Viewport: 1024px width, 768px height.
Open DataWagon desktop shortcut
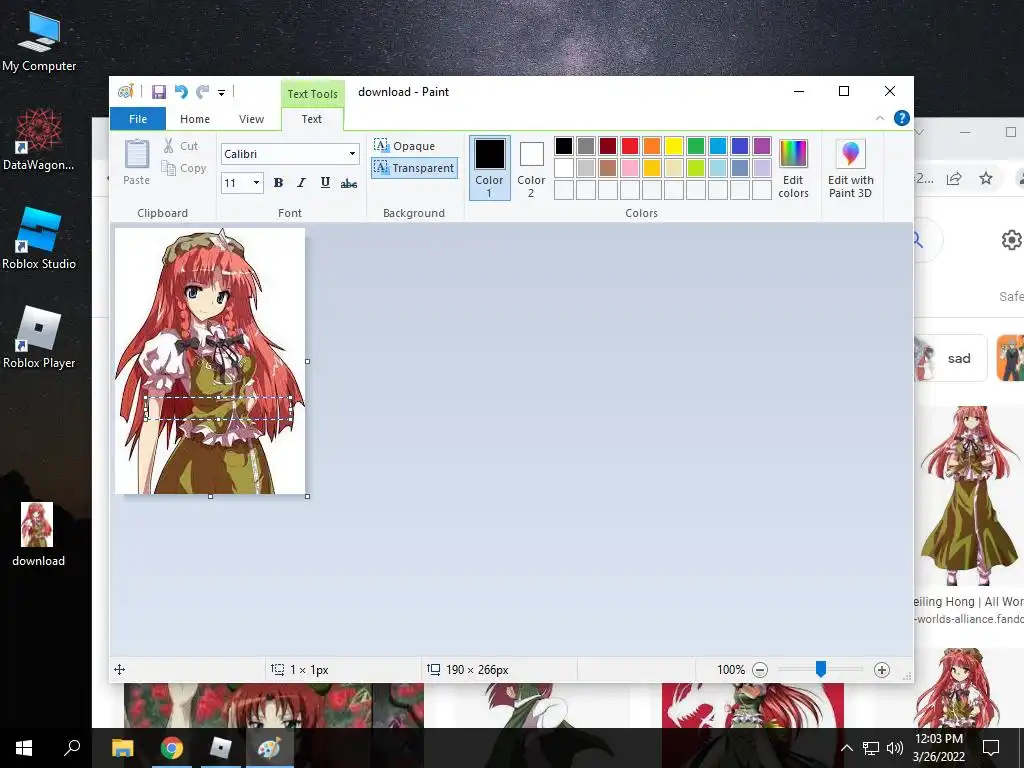pyautogui.click(x=39, y=140)
